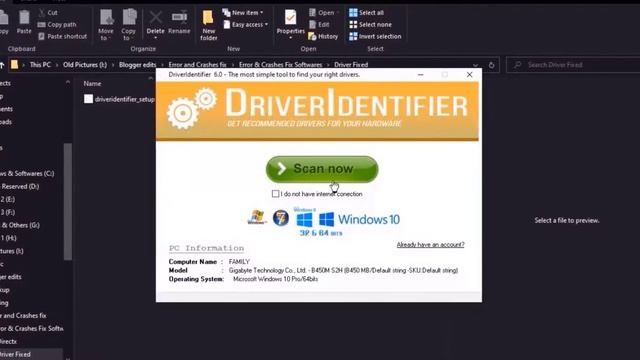This screenshot has width=640, height=360.
Task: Click the DriverIdentifier gears logo
Action: pyautogui.click(x=191, y=108)
